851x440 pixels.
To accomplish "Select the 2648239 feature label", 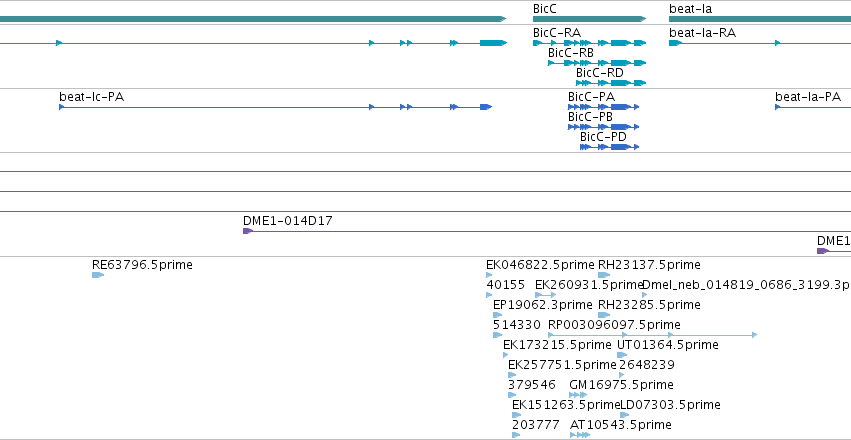I will (x=647, y=365).
